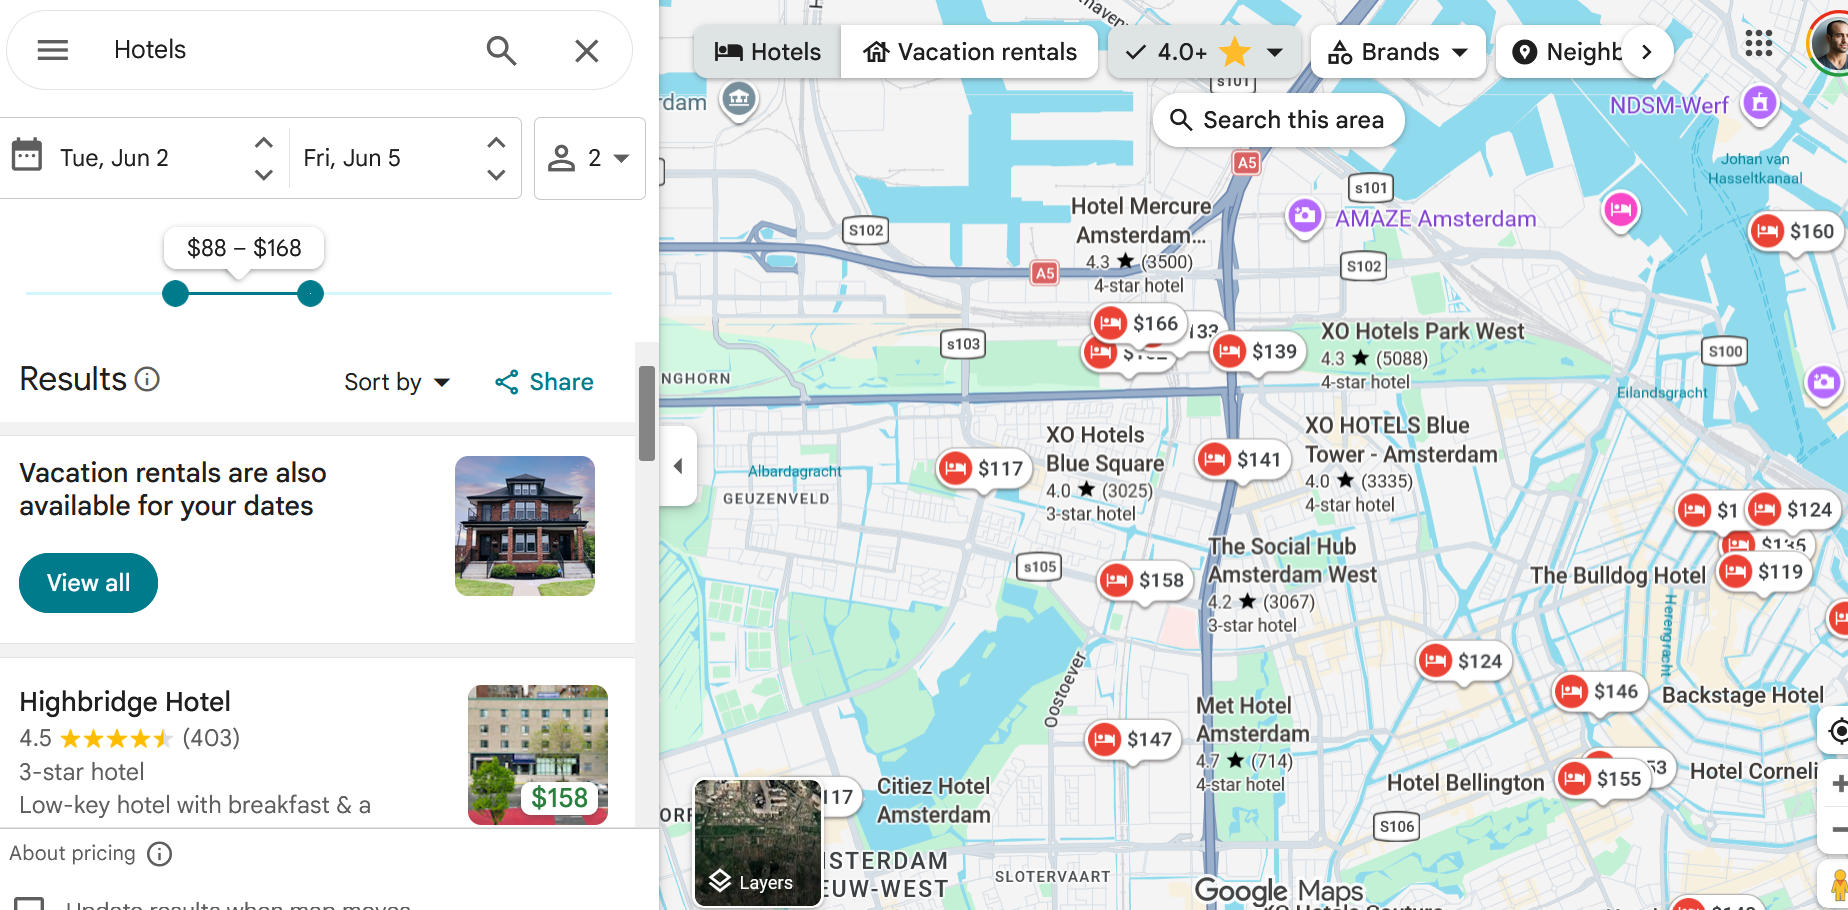Click the About pricing text
Image resolution: width=1848 pixels, height=910 pixels.
72,853
